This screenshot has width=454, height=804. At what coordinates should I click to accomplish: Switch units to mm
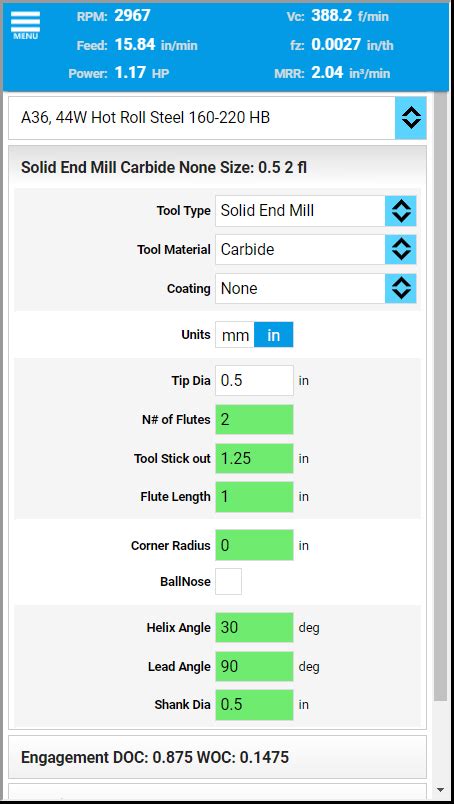coord(235,335)
